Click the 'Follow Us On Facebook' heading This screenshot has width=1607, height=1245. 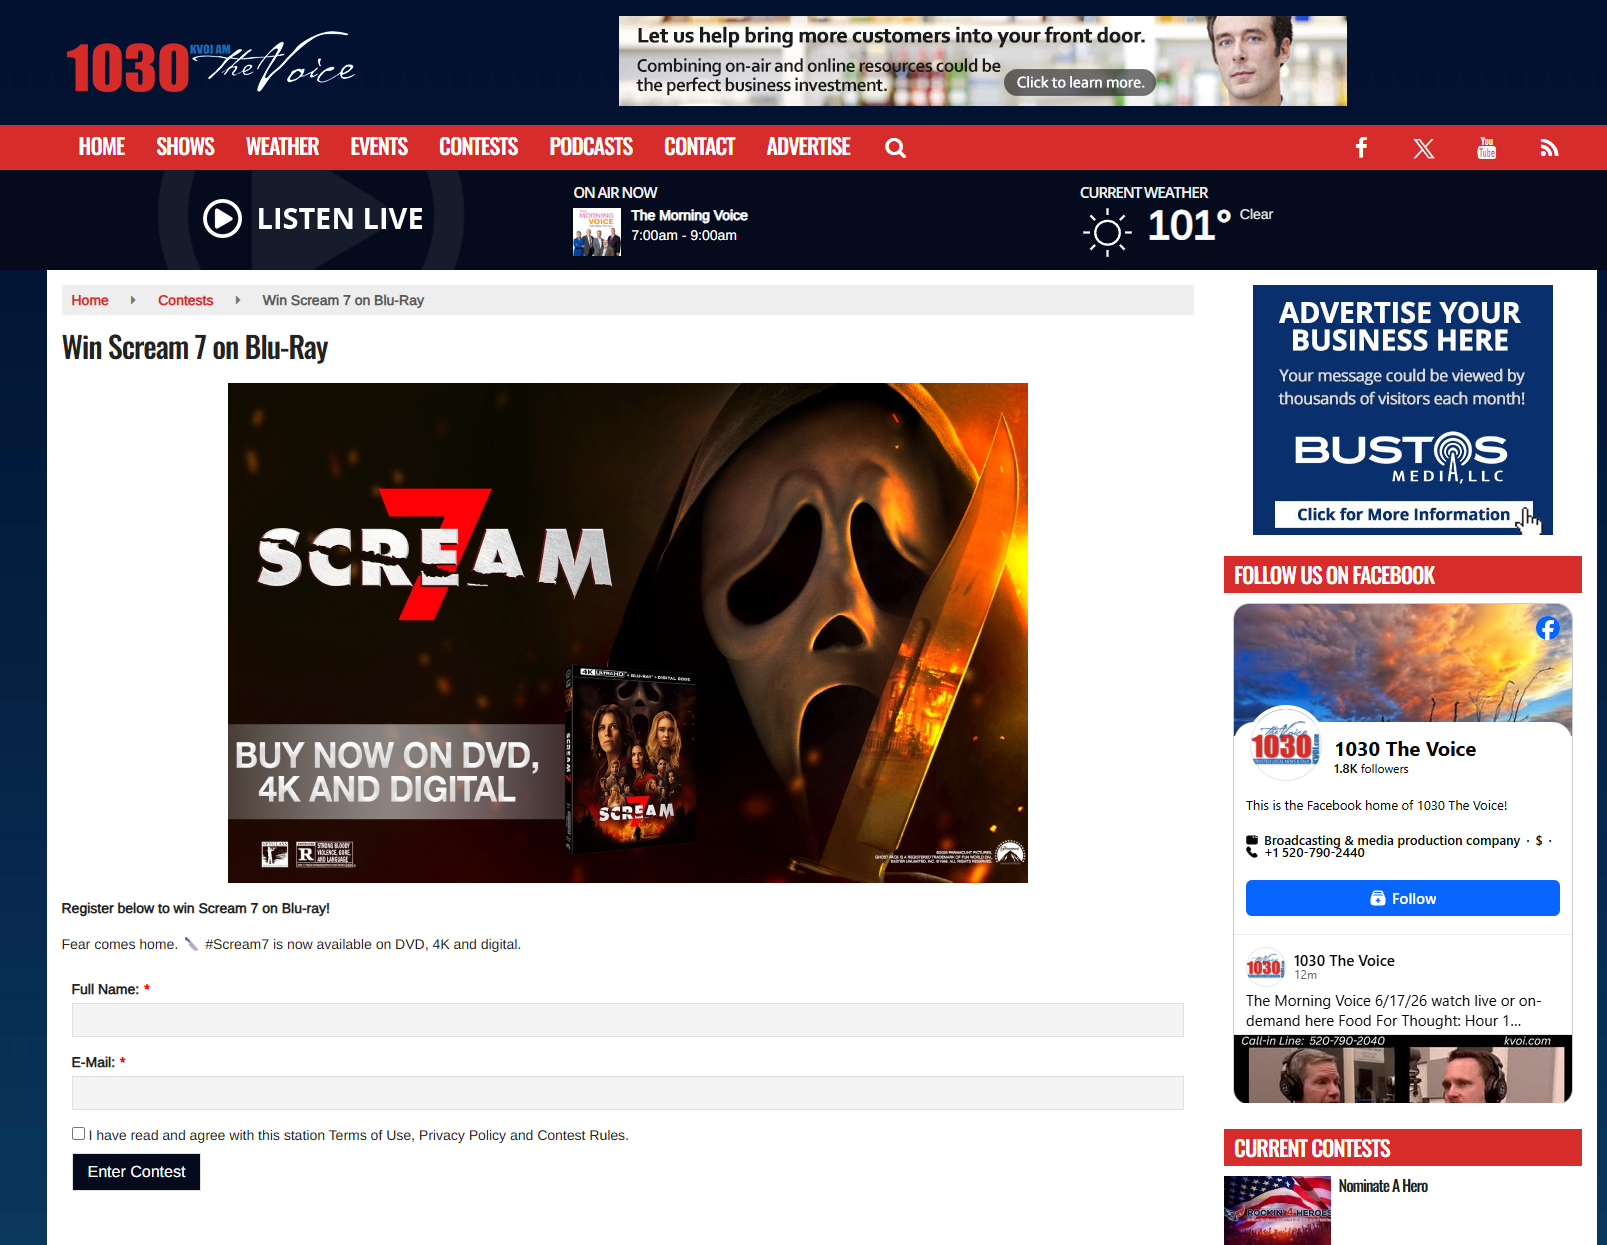click(1334, 576)
